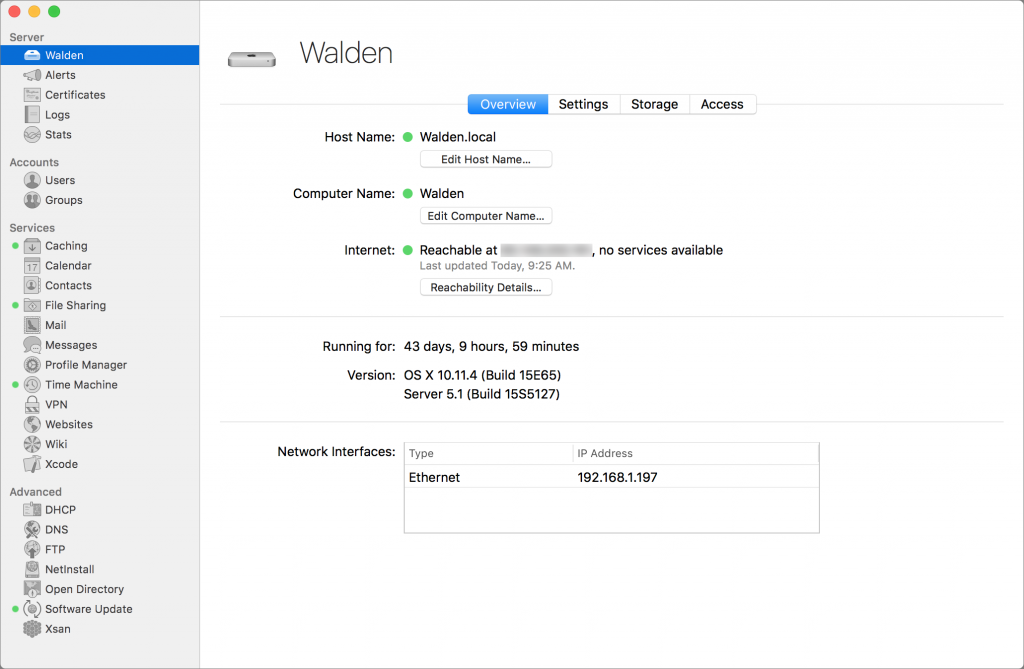Open the Alerts megaphone icon in sidebar
Image resolution: width=1024 pixels, height=669 pixels.
point(32,75)
